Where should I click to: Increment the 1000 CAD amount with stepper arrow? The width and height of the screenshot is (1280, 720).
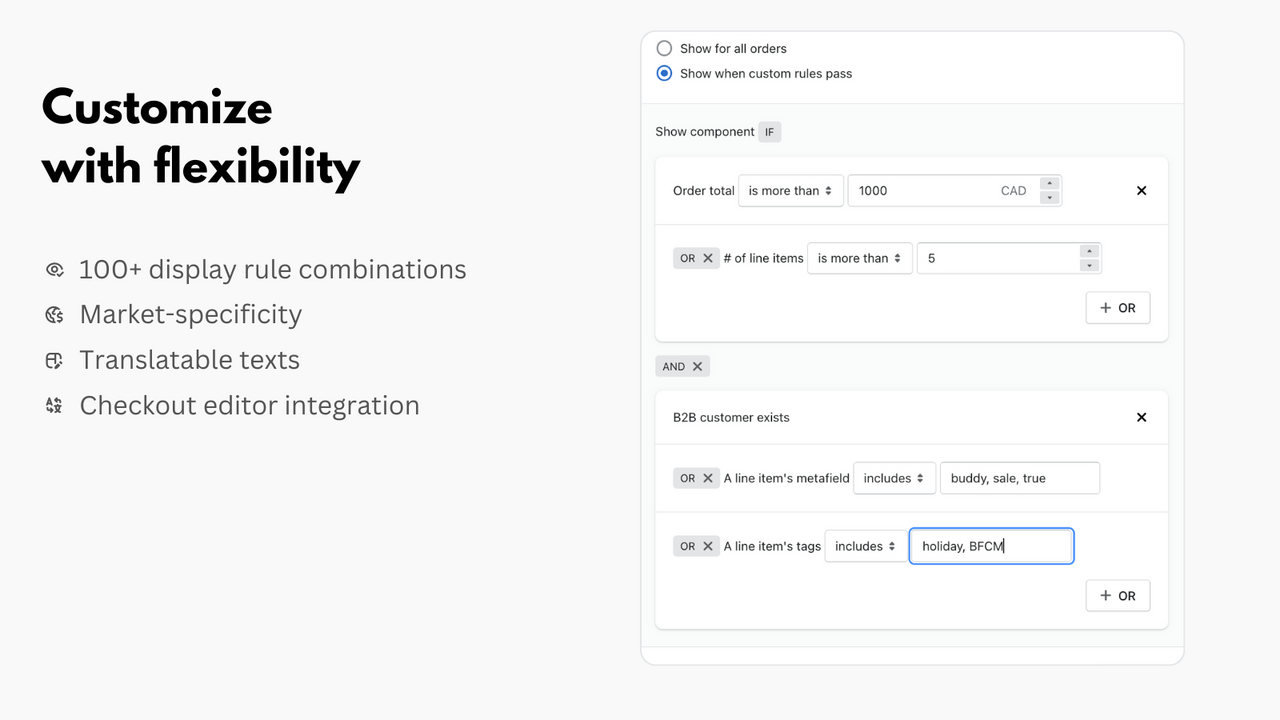(x=1048, y=184)
